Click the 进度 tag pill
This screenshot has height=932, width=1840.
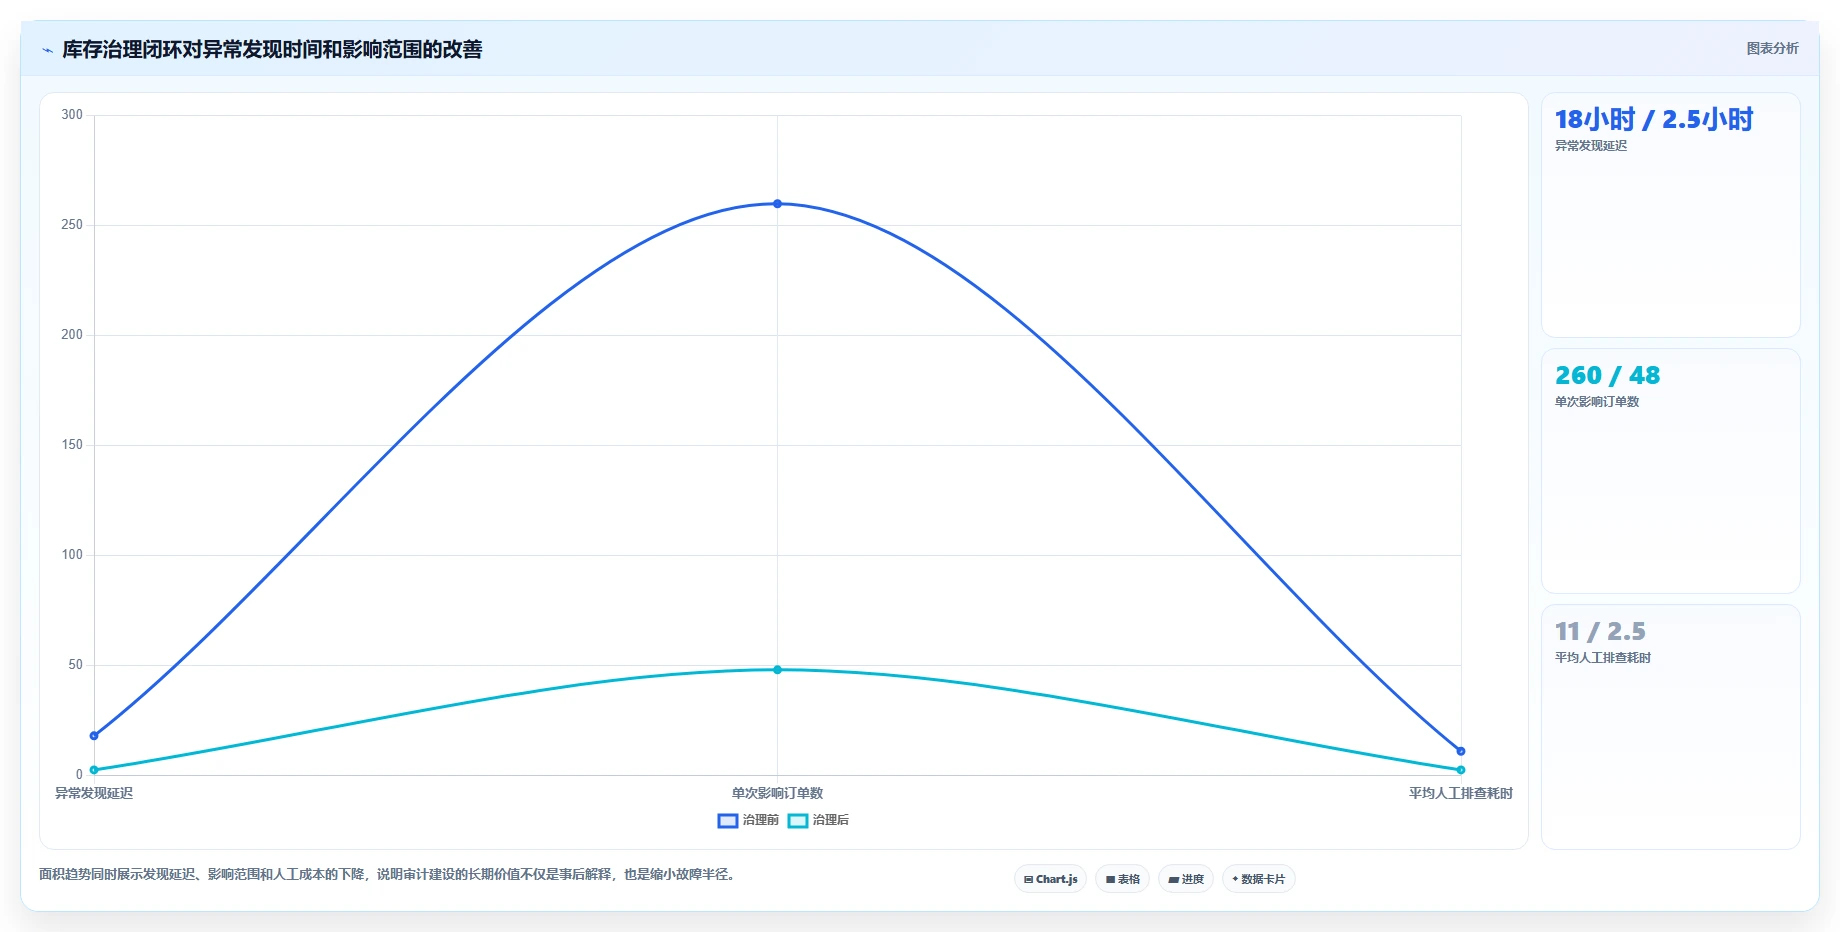pos(1186,879)
